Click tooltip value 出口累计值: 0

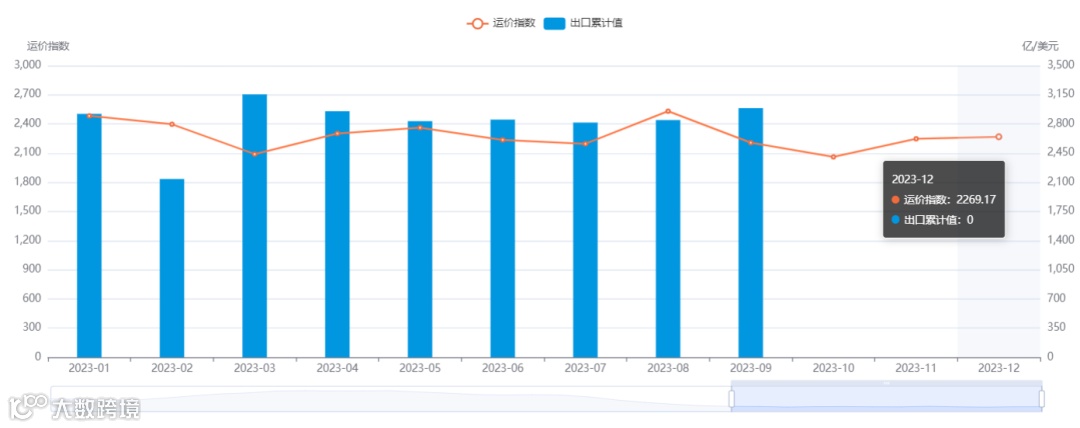pyautogui.click(x=932, y=220)
